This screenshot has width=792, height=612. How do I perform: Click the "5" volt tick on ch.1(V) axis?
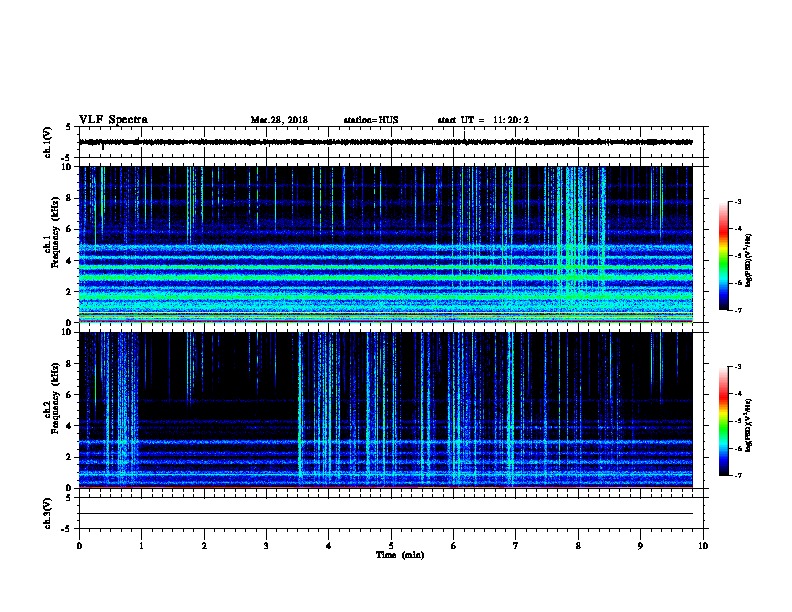[68, 127]
